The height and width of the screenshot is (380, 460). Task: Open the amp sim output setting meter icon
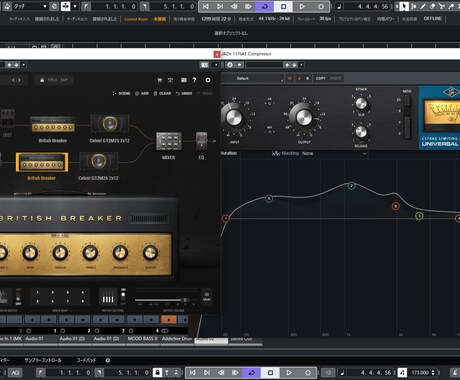point(108,297)
